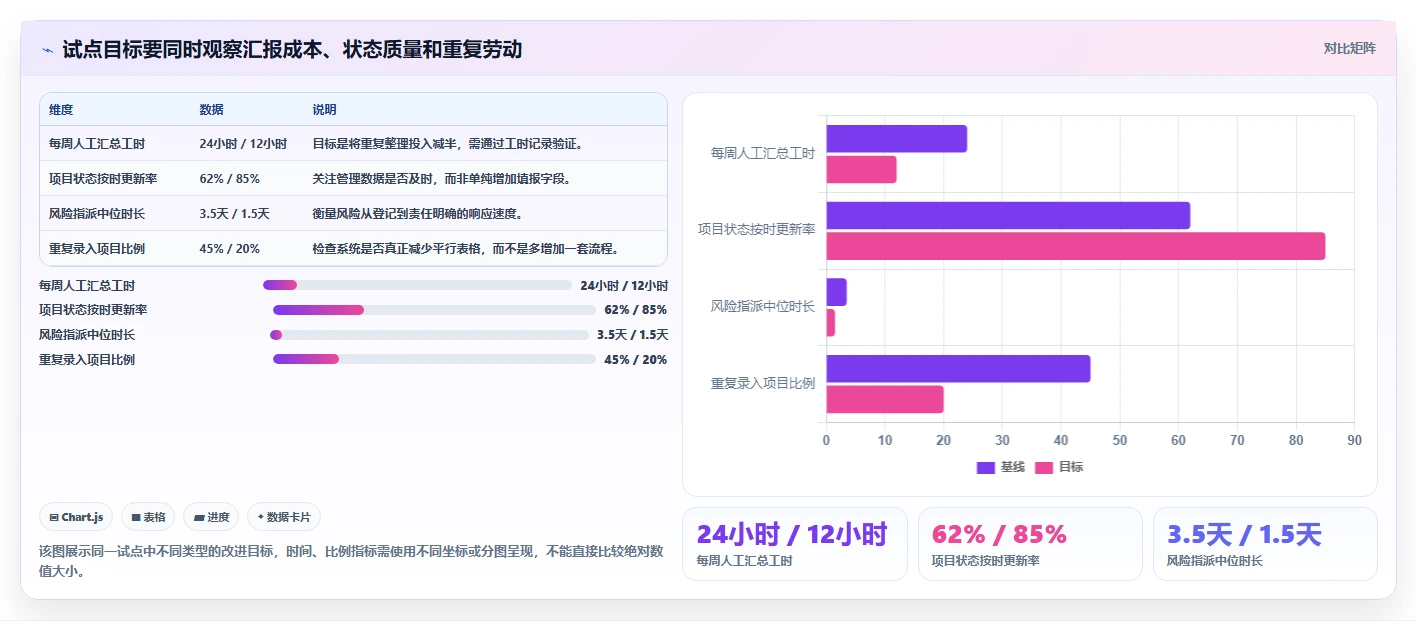The width and height of the screenshot is (1417, 621).
Task: Toggle the 基线 legend purple swatch
Action: [x=986, y=467]
